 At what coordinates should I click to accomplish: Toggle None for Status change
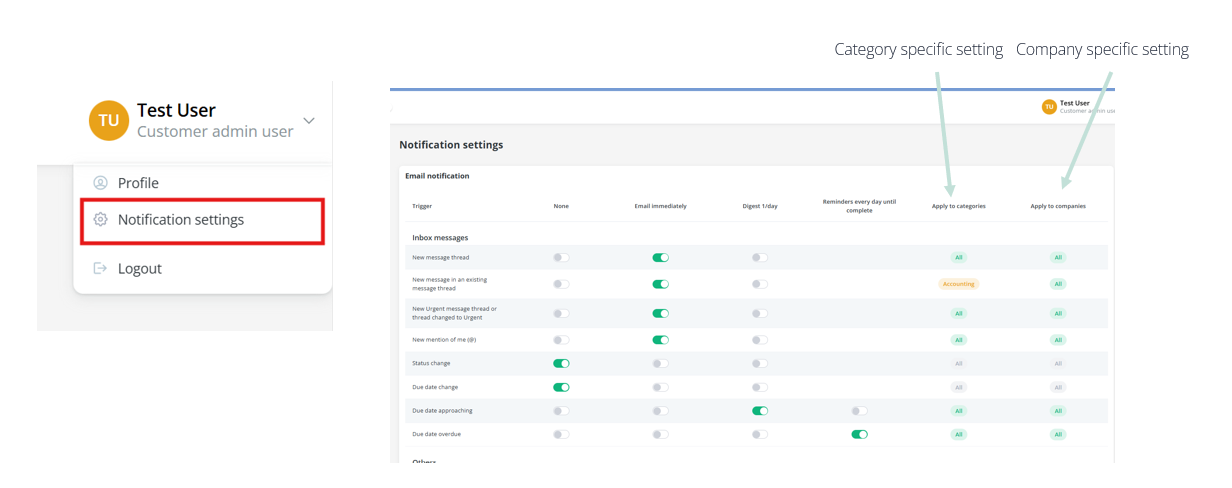pyautogui.click(x=561, y=364)
